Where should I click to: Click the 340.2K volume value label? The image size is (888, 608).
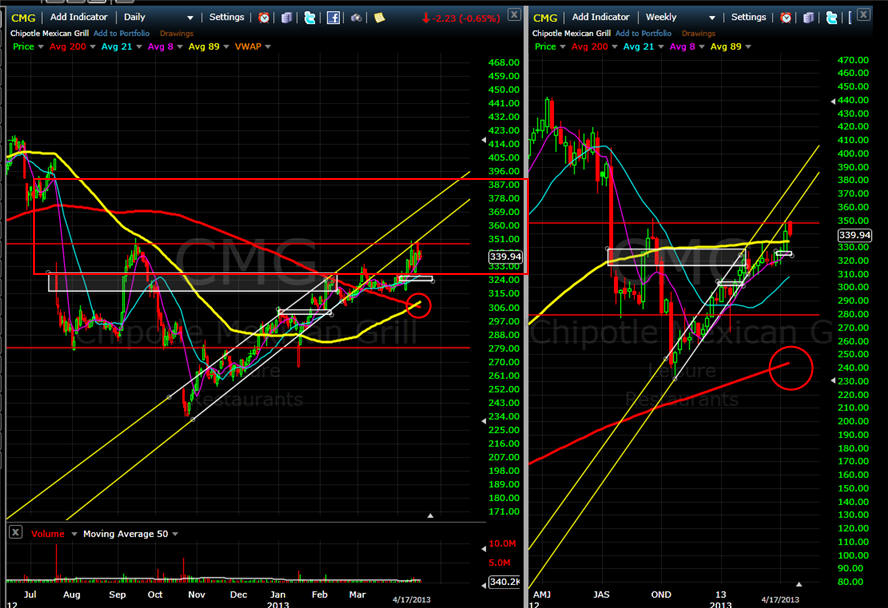pyautogui.click(x=505, y=582)
